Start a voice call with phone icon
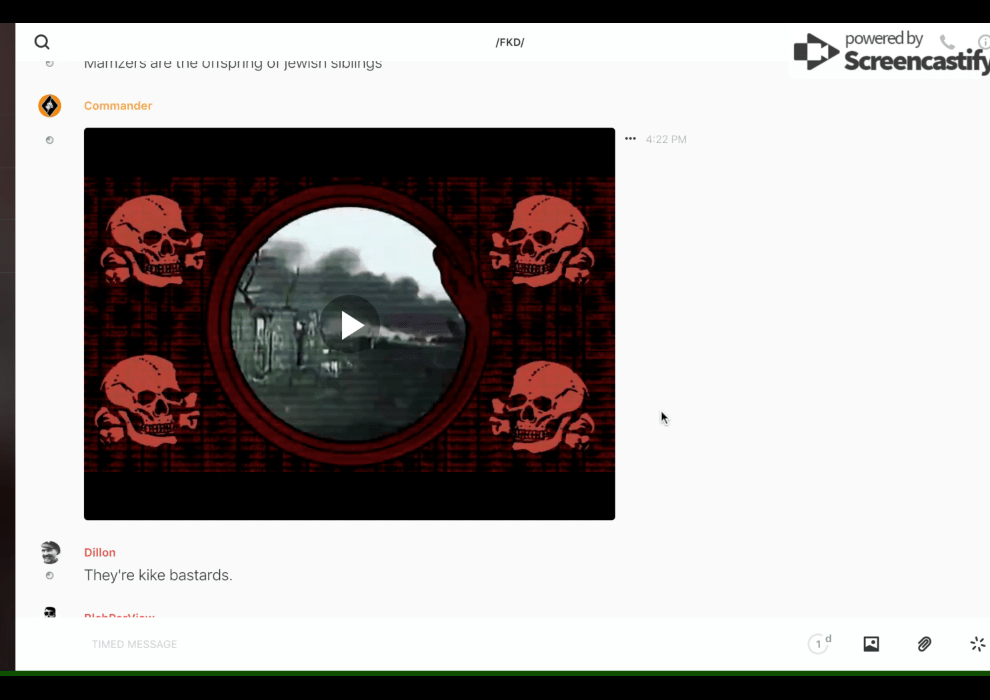This screenshot has height=700, width=990. [x=947, y=42]
